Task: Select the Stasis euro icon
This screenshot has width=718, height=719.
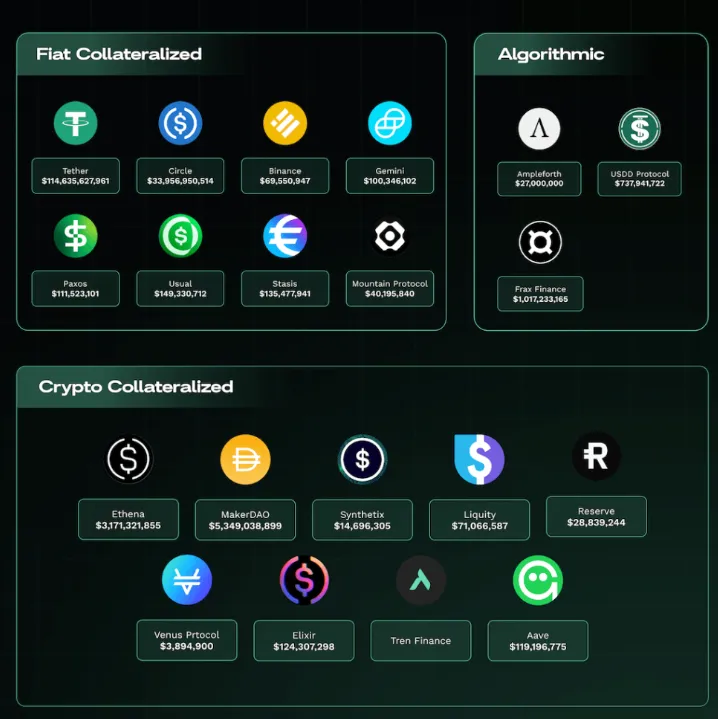Action: [x=285, y=236]
